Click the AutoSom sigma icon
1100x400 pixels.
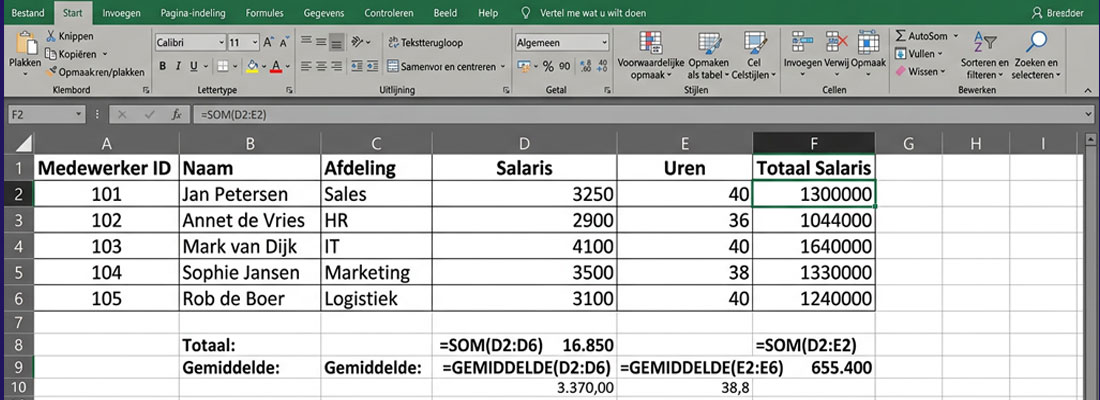coord(901,36)
